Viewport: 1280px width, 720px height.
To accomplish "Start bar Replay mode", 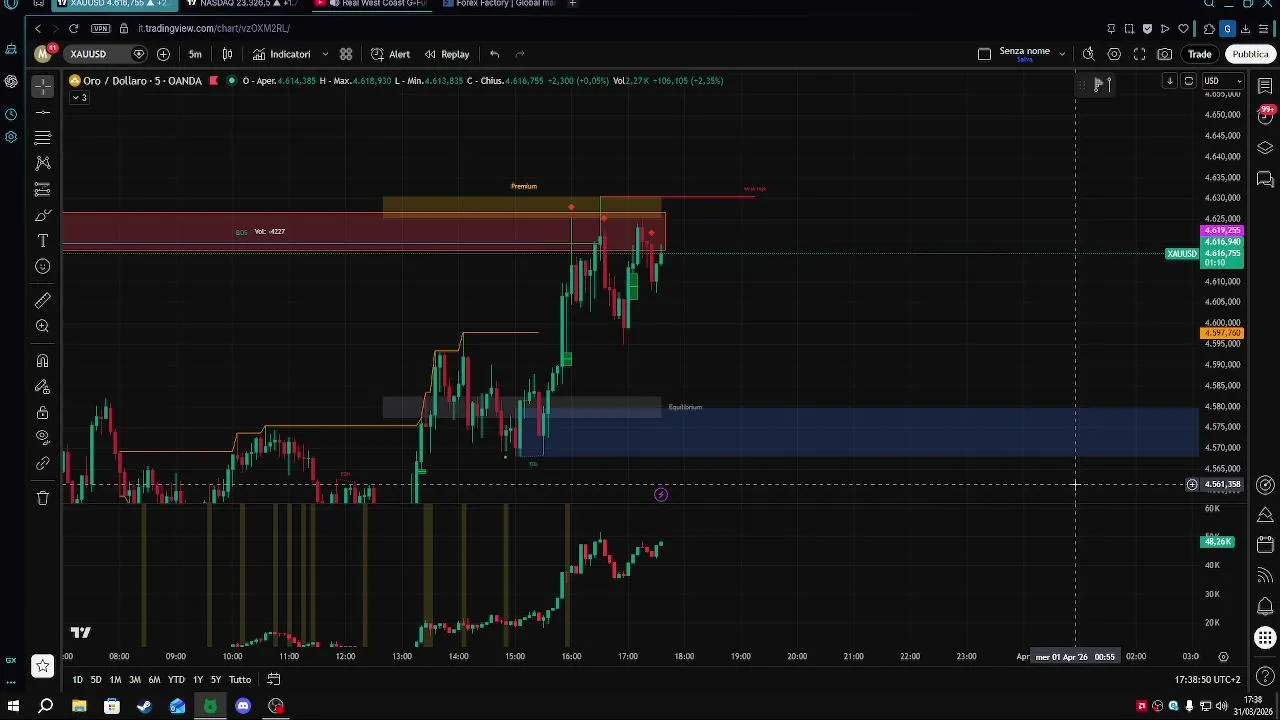I will (x=446, y=54).
